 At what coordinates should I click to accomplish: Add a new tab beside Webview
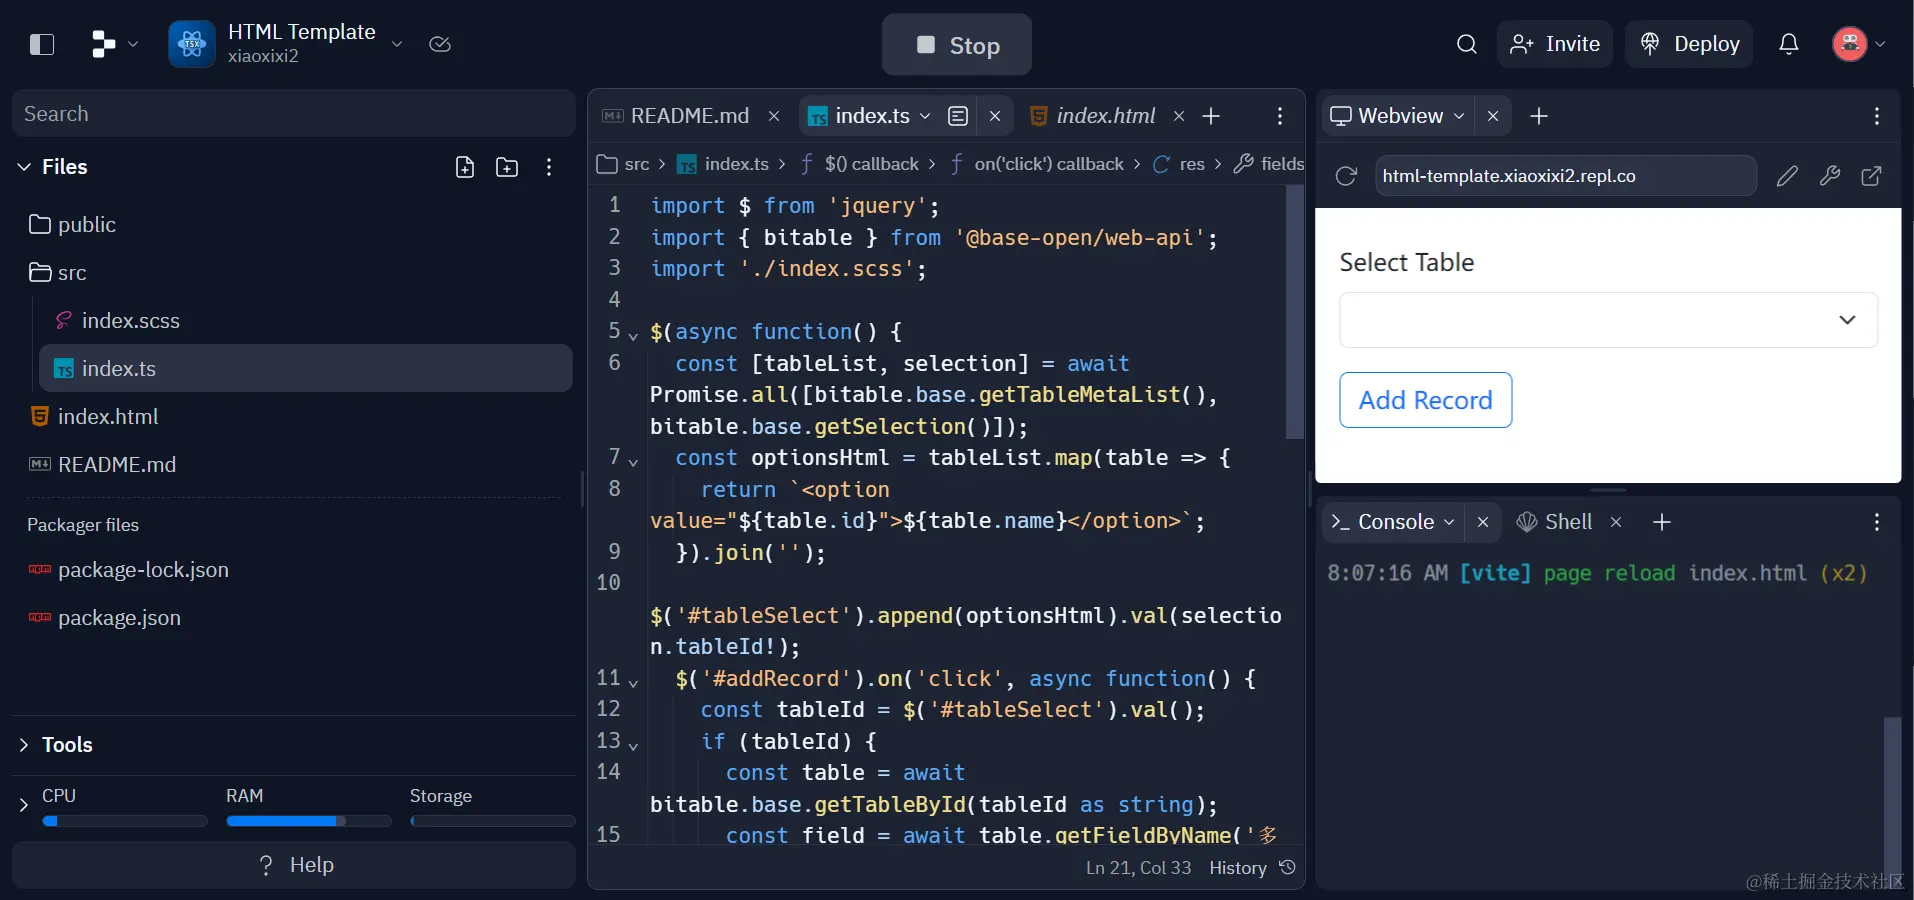[x=1539, y=116]
